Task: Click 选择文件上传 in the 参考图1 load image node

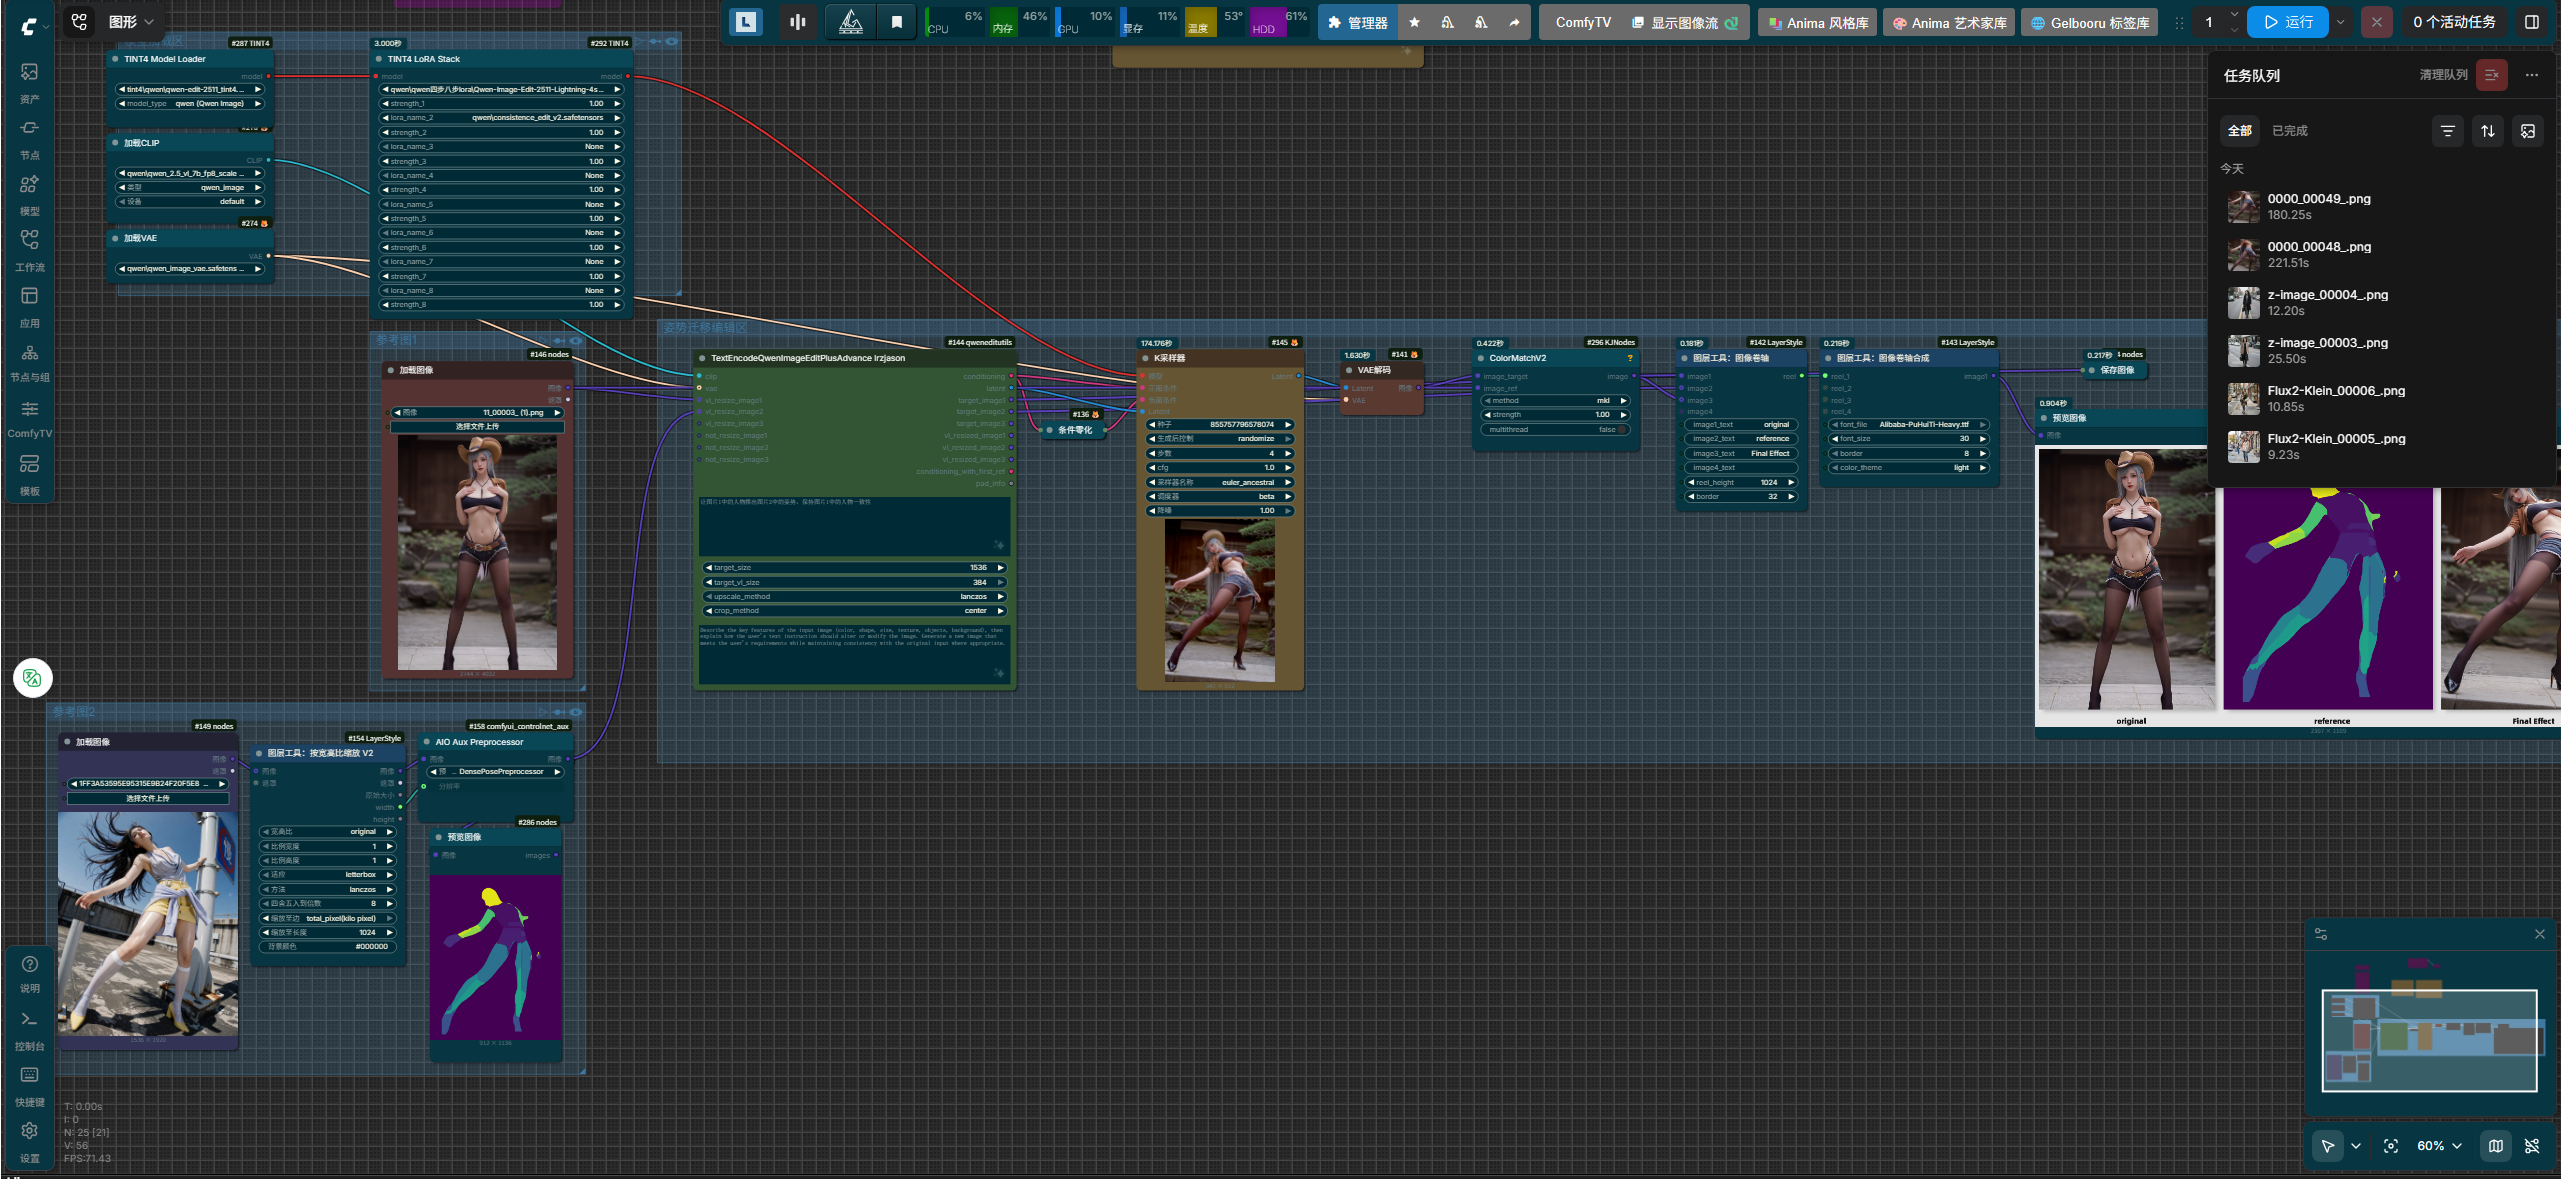Action: 477,427
